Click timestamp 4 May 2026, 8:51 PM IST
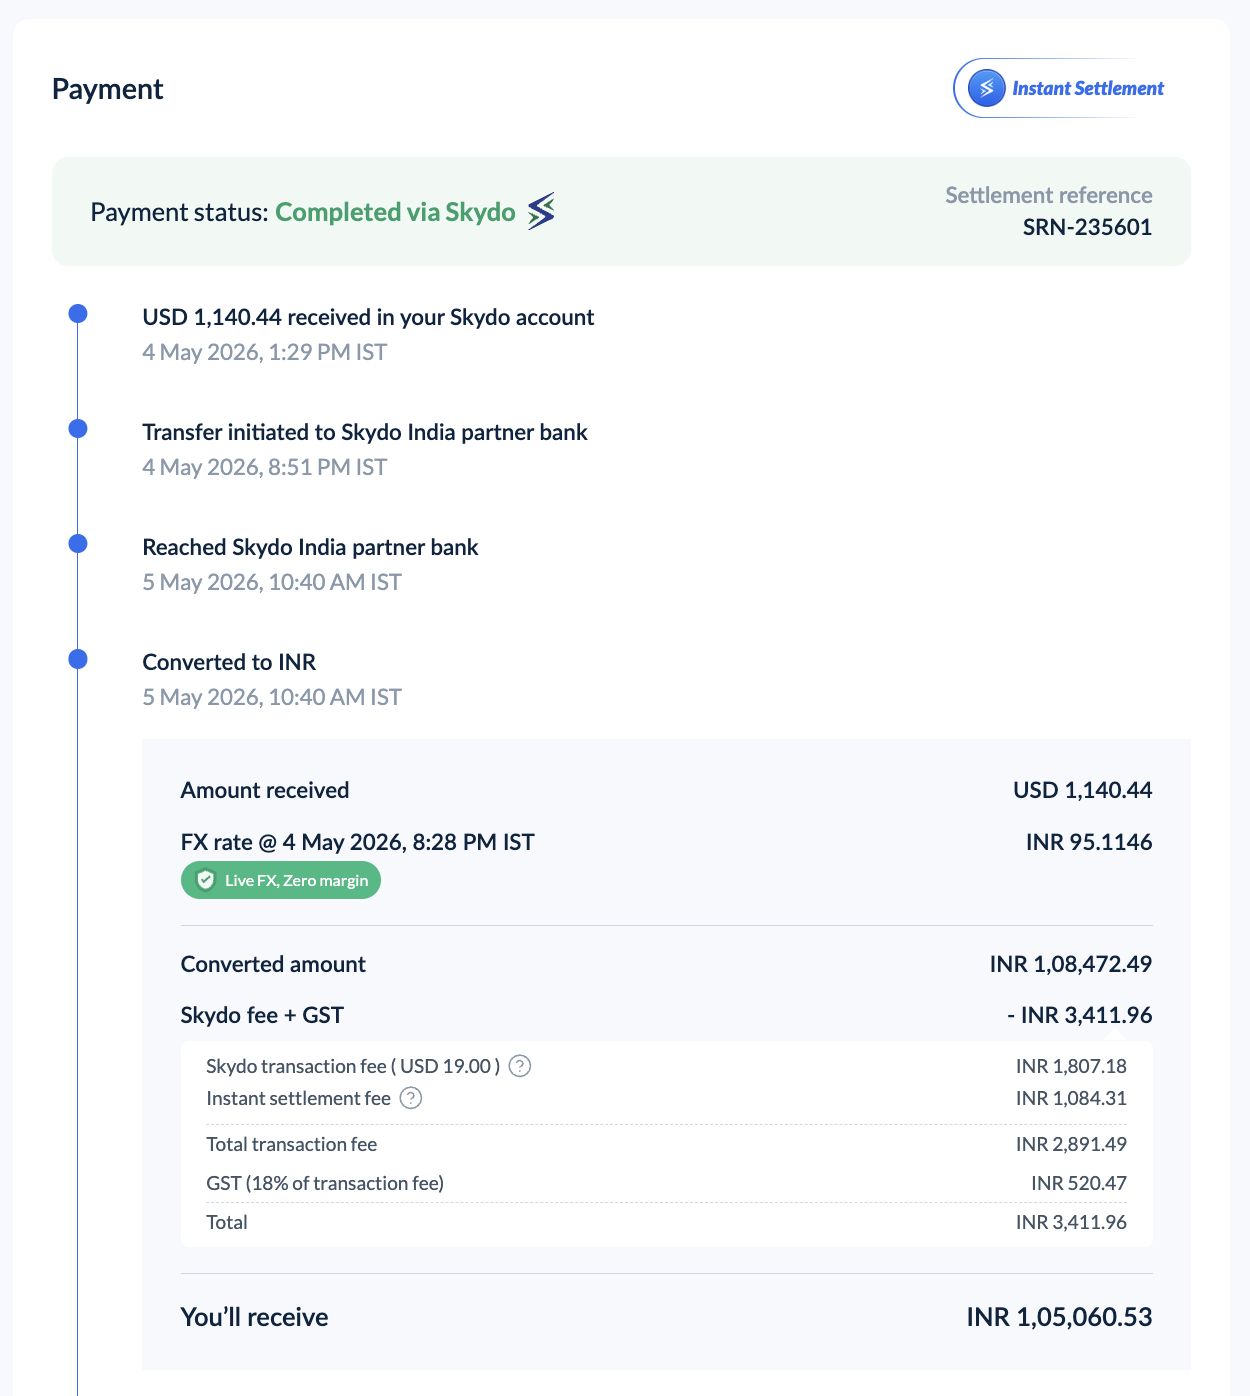 click(264, 467)
